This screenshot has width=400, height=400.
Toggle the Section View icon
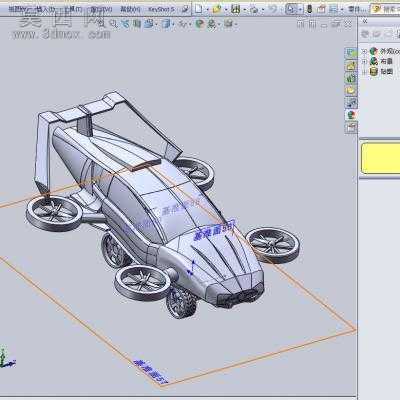(137, 24)
